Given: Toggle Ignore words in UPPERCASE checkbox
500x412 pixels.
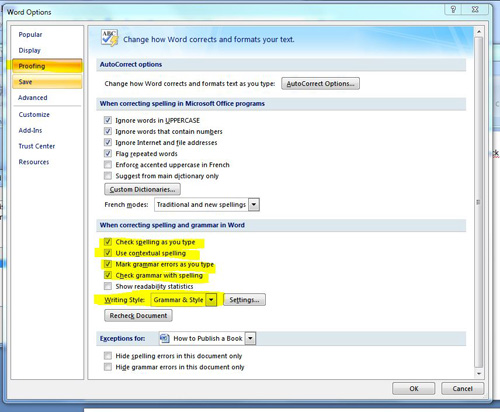Looking at the screenshot, I should point(108,120).
